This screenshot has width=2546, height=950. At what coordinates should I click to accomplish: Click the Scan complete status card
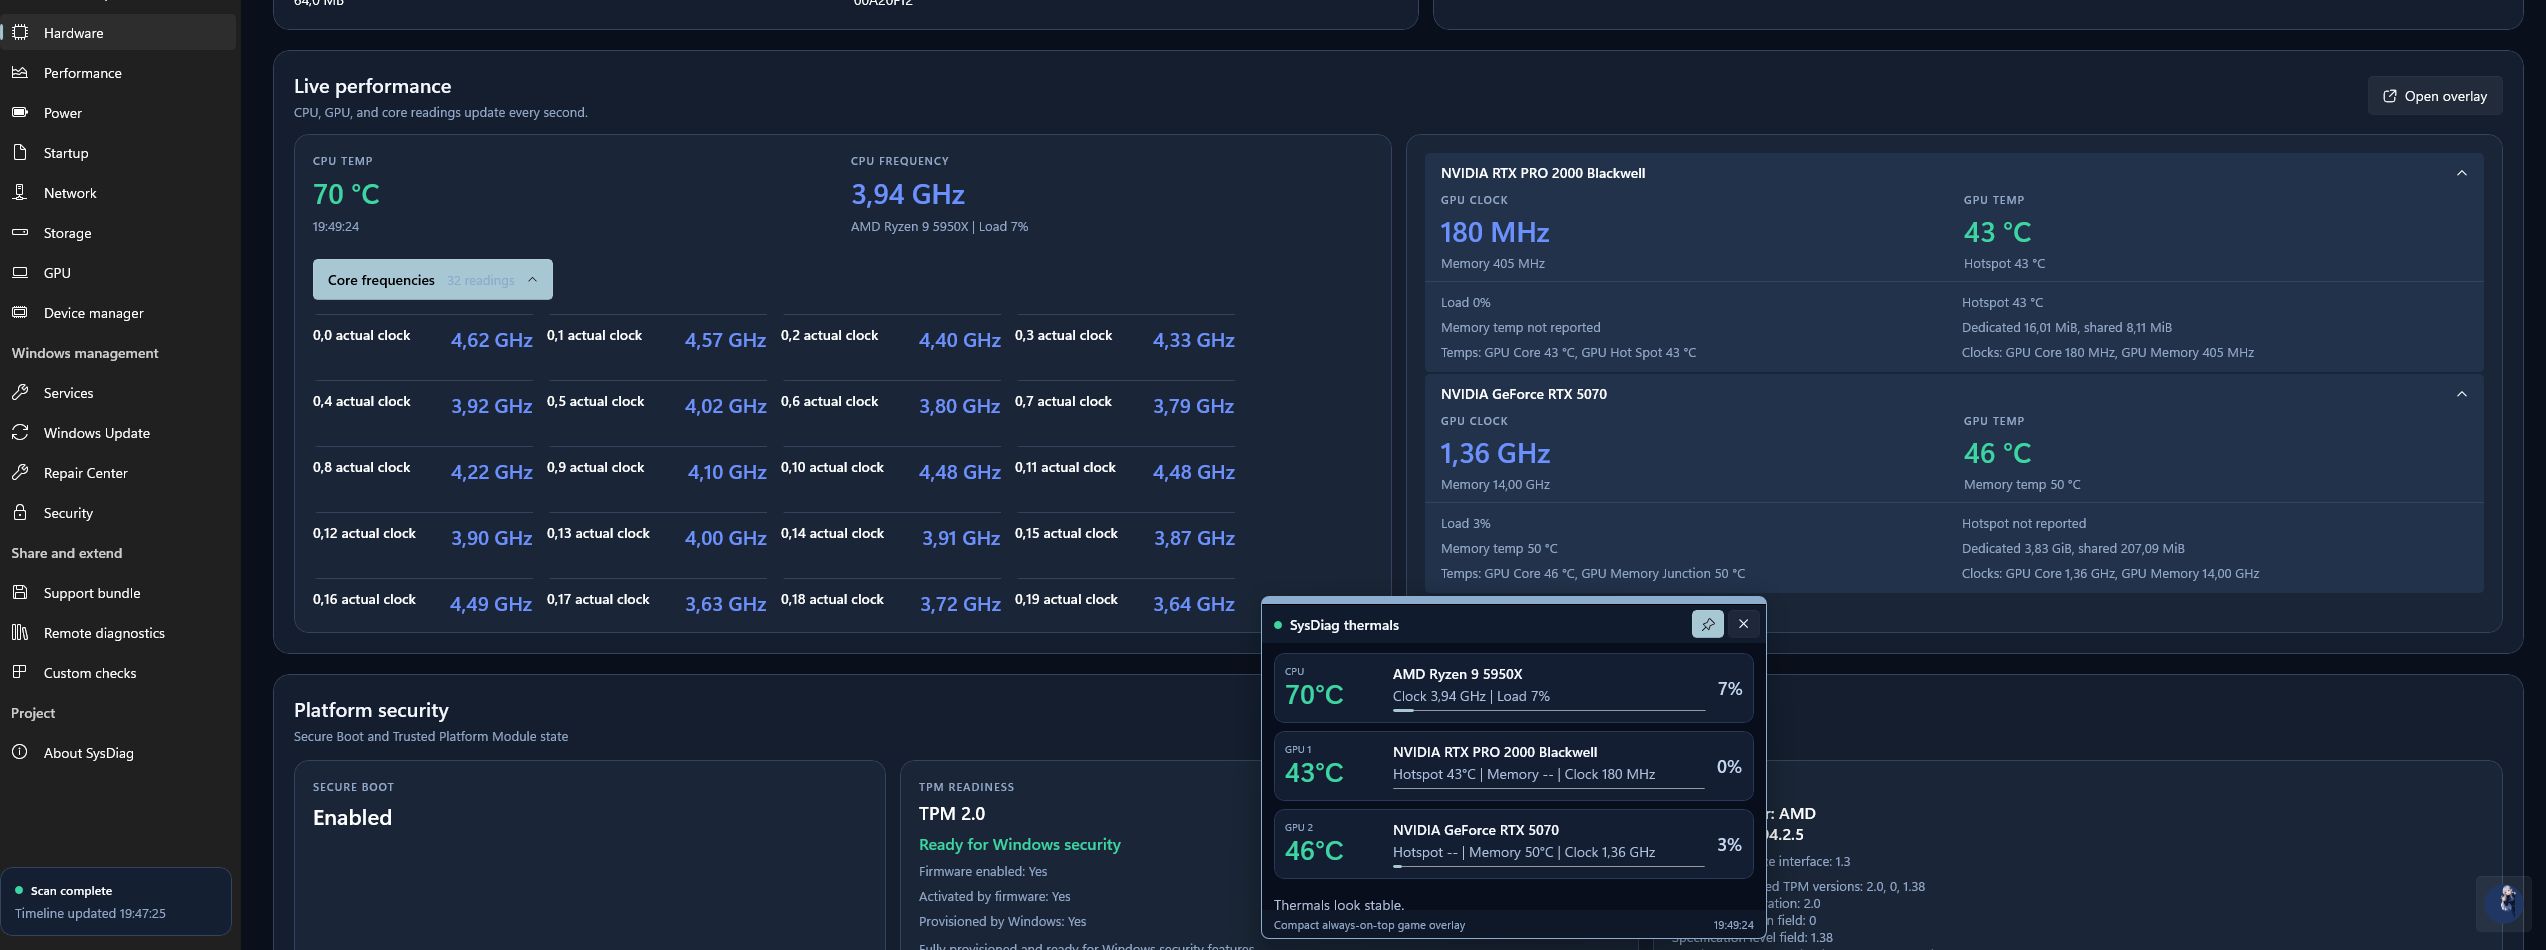116,901
